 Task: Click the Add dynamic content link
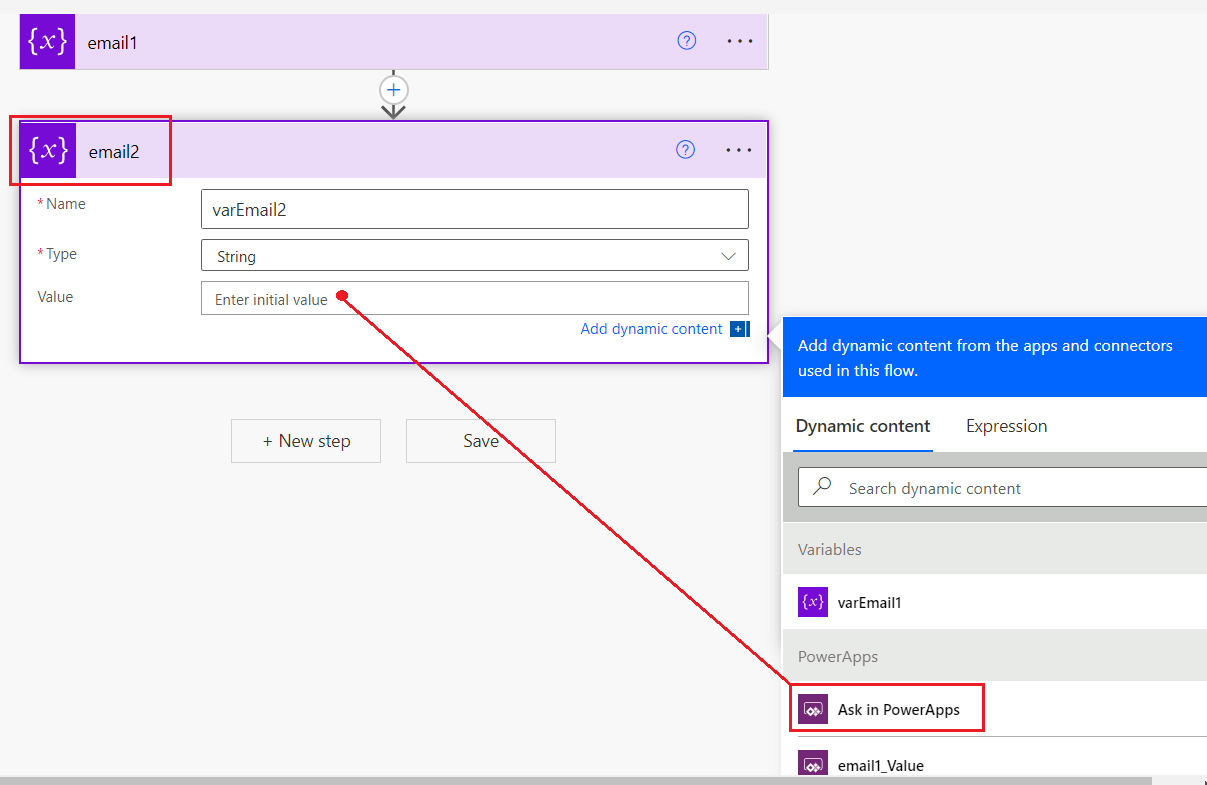pos(651,328)
